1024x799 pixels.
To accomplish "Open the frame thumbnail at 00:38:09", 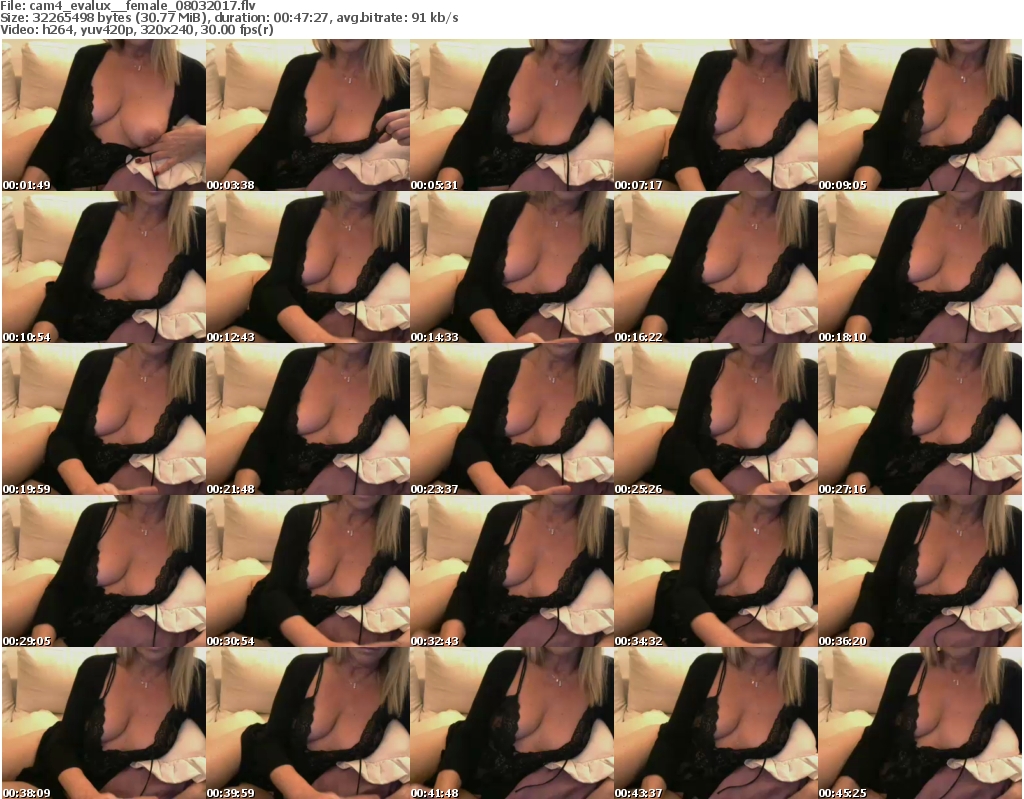I will (x=104, y=723).
